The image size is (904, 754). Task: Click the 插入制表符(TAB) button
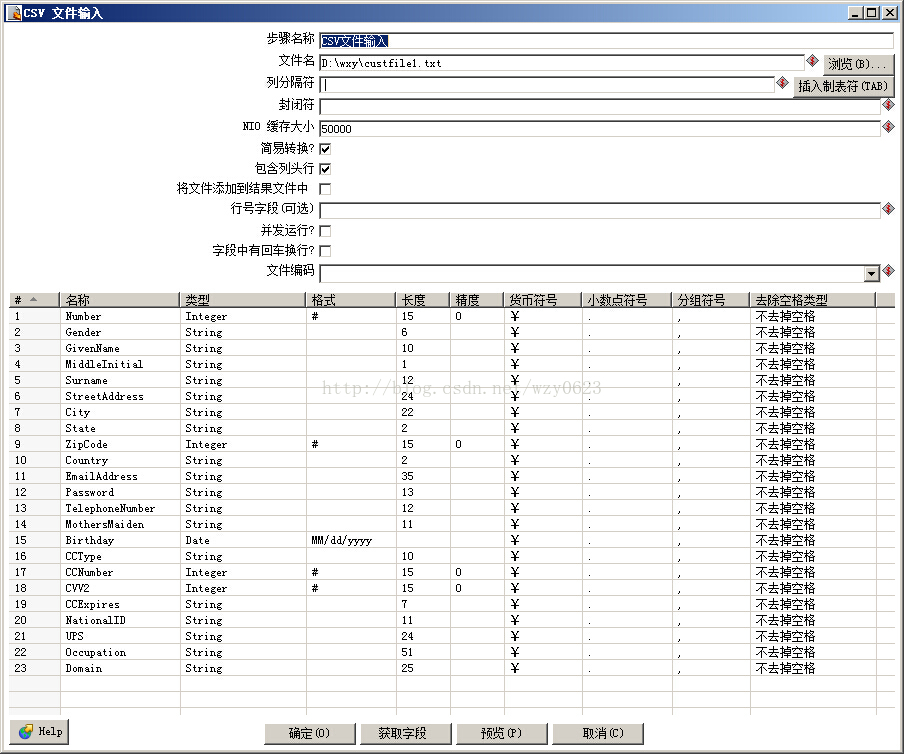[843, 86]
